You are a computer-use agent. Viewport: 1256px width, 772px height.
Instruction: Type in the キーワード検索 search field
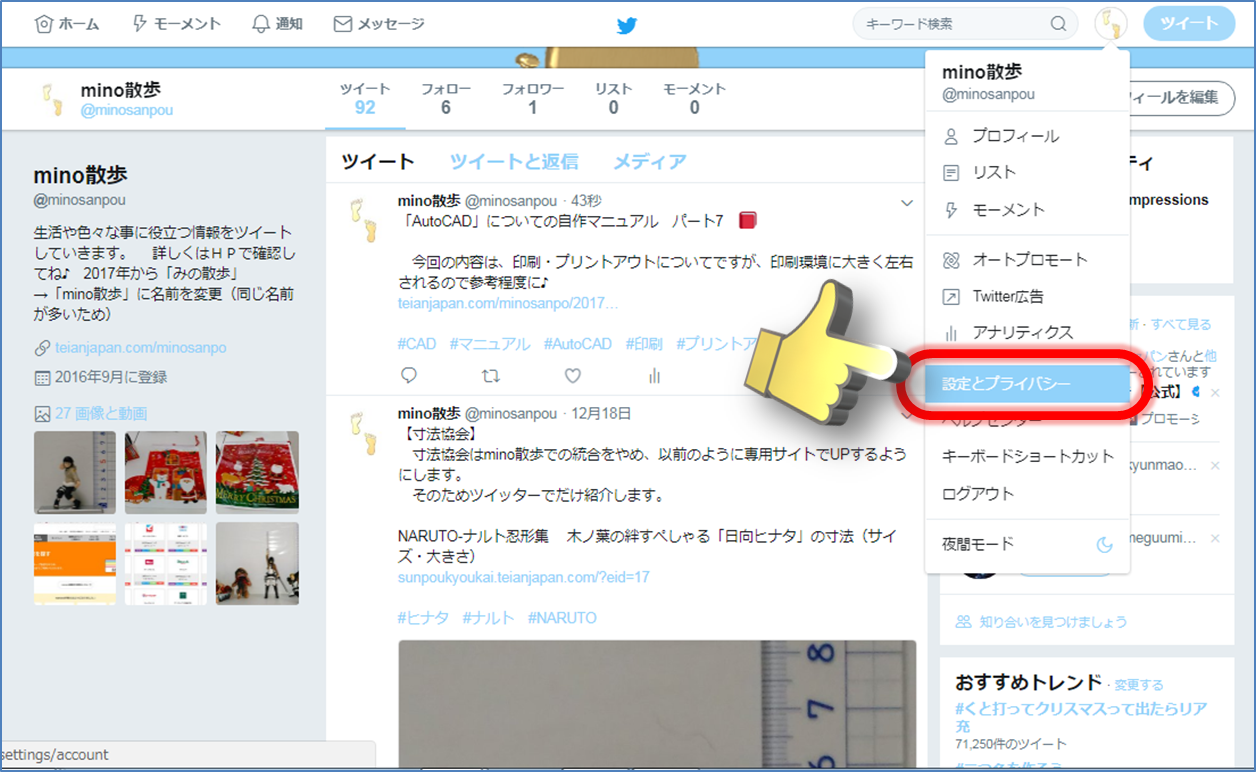click(950, 24)
